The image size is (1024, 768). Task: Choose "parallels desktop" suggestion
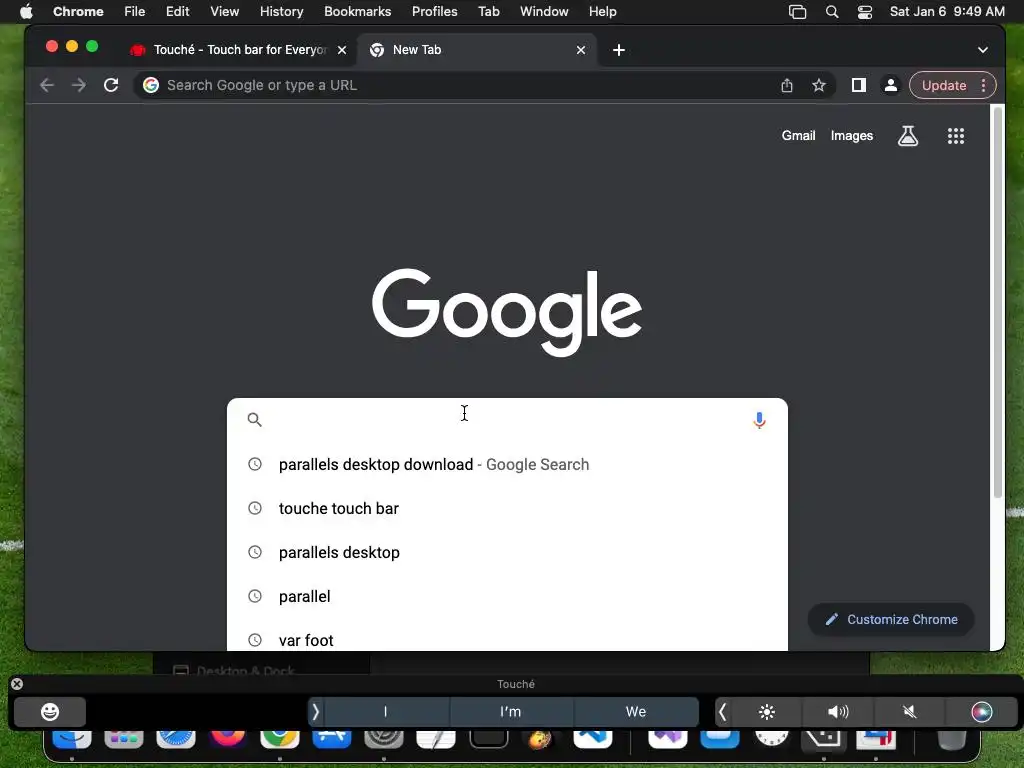point(507,552)
